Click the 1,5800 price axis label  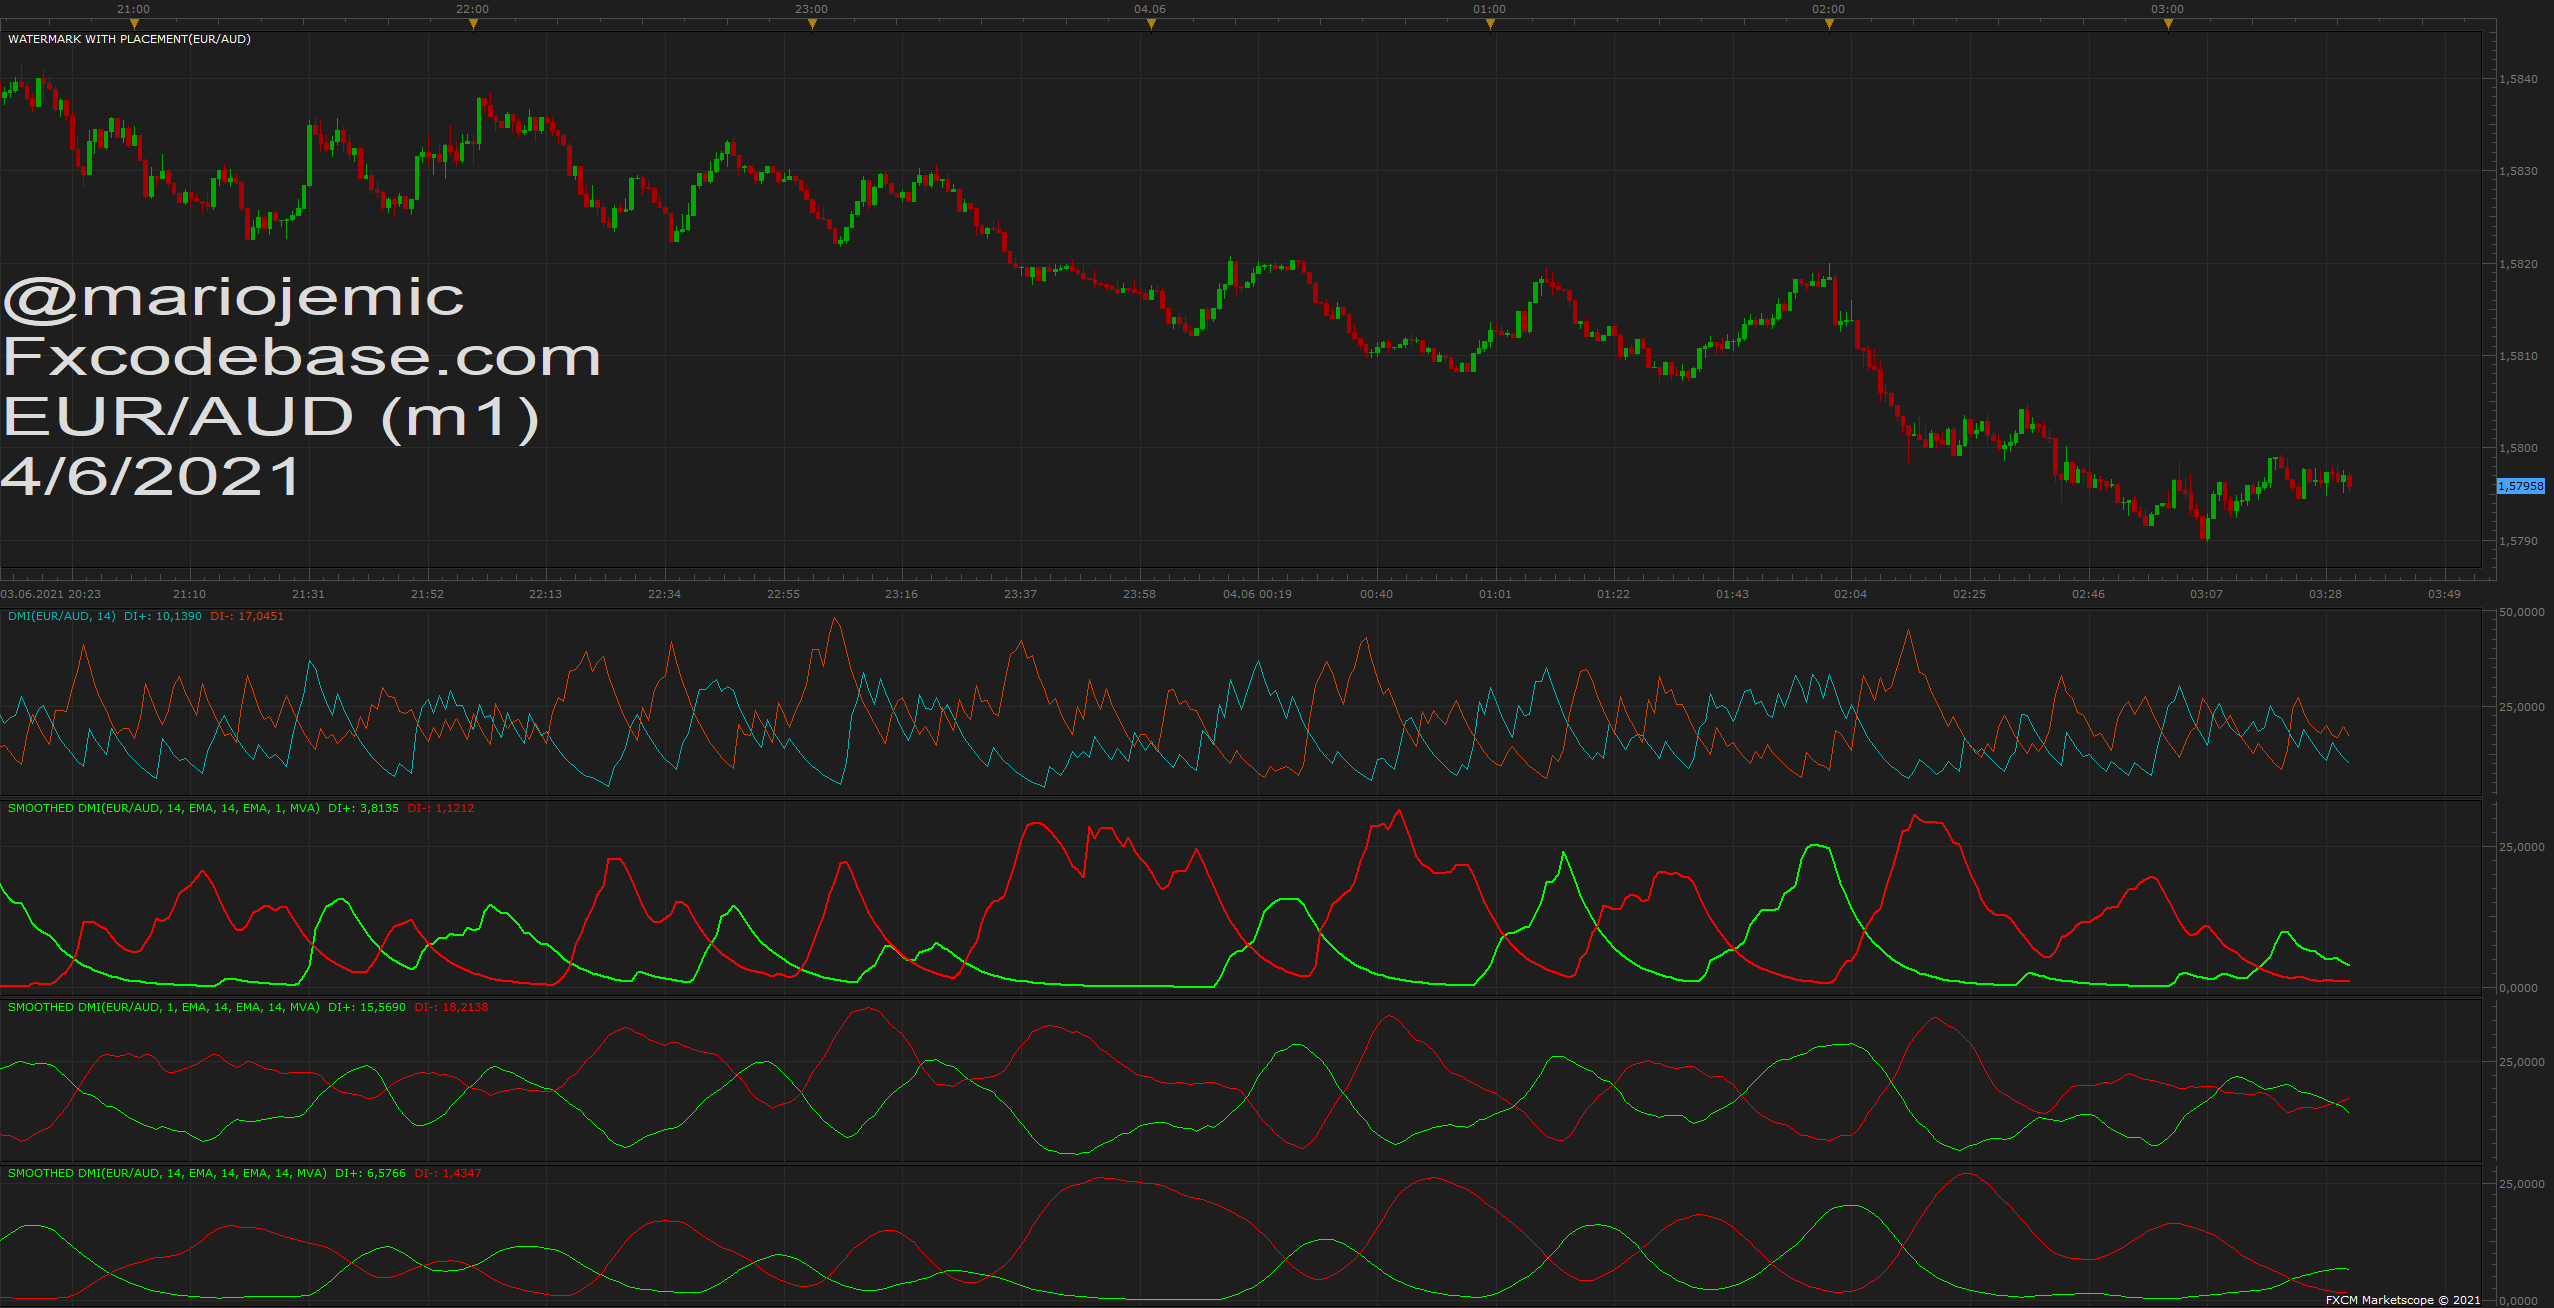coord(2518,448)
